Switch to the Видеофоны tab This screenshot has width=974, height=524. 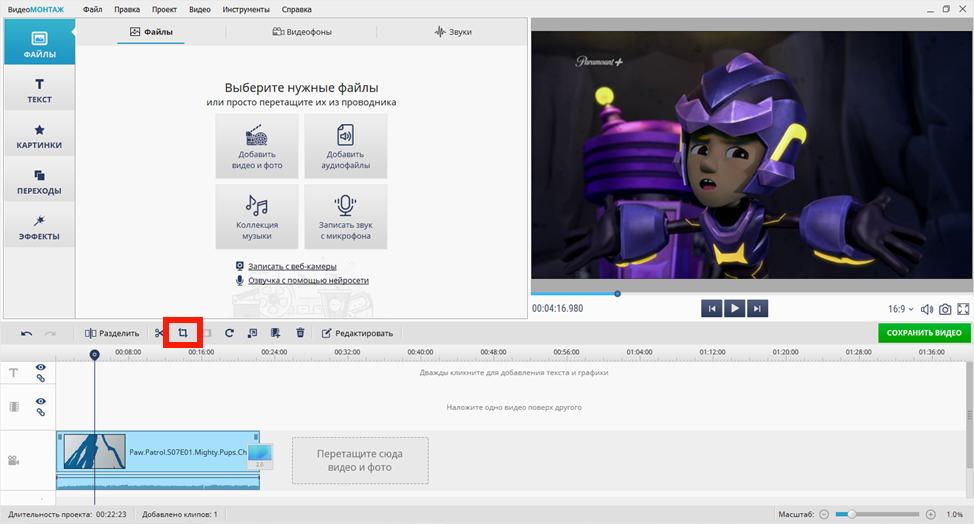(x=302, y=32)
